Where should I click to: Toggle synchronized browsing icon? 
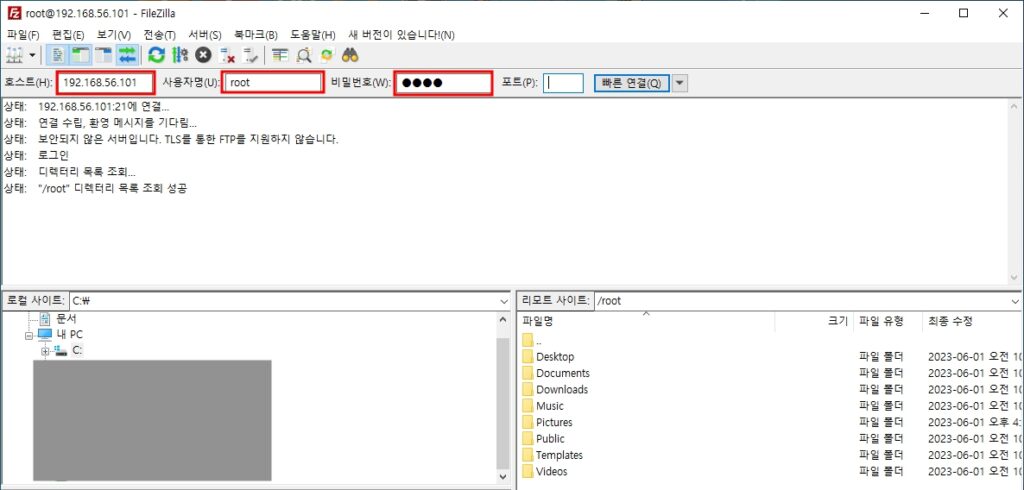click(x=327, y=56)
